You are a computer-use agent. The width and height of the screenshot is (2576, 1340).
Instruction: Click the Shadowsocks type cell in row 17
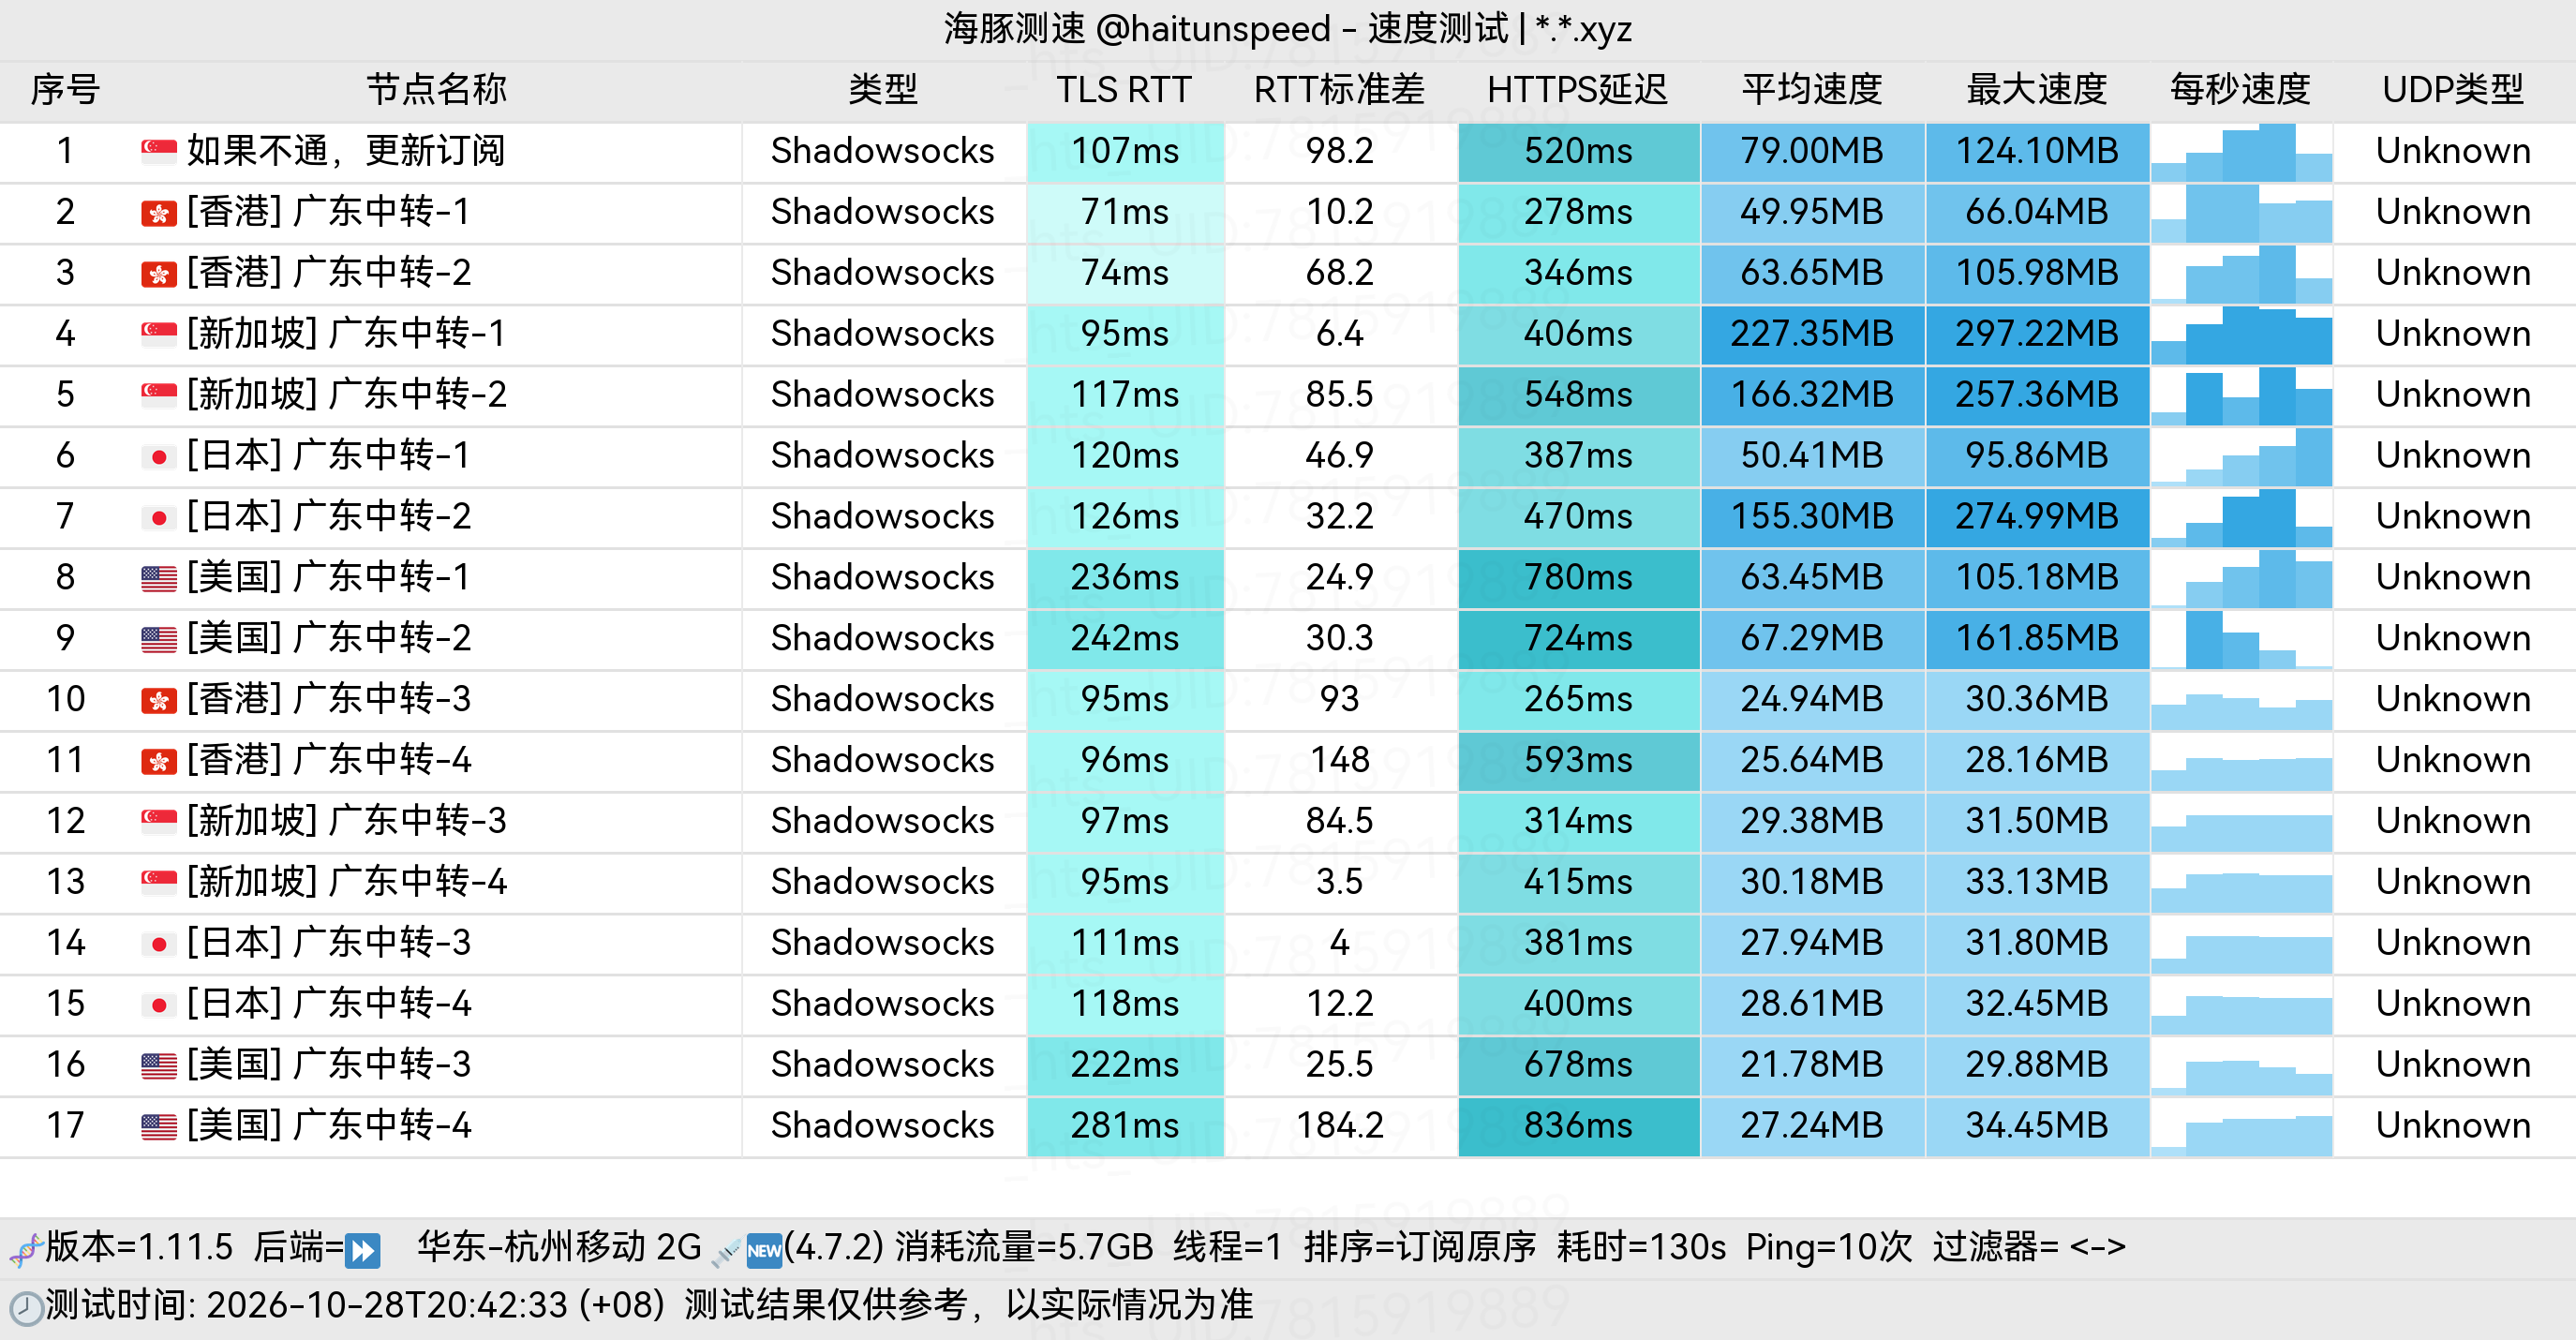tap(883, 1126)
